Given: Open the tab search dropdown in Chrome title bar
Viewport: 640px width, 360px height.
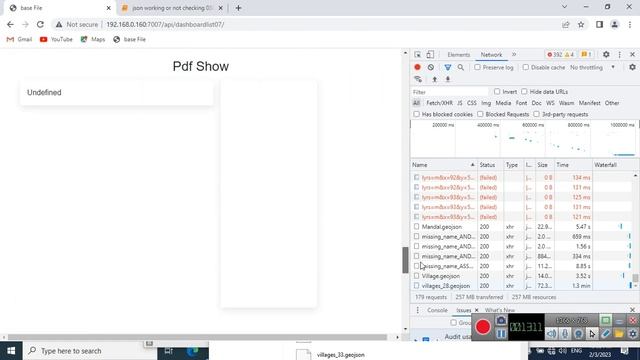Looking at the screenshot, I should (x=564, y=7).
